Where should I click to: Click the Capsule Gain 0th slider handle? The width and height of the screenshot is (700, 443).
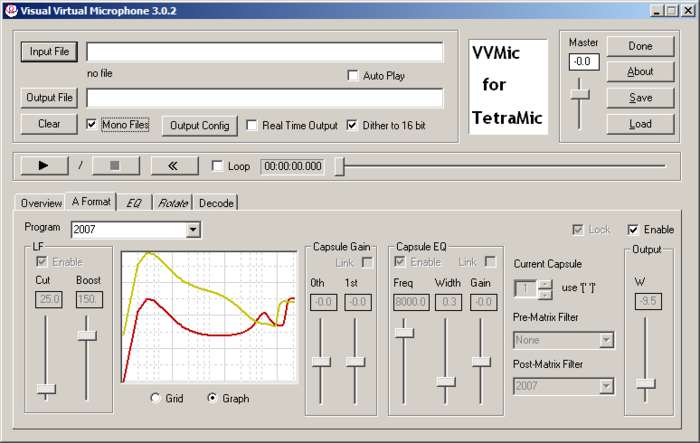pyautogui.click(x=321, y=362)
